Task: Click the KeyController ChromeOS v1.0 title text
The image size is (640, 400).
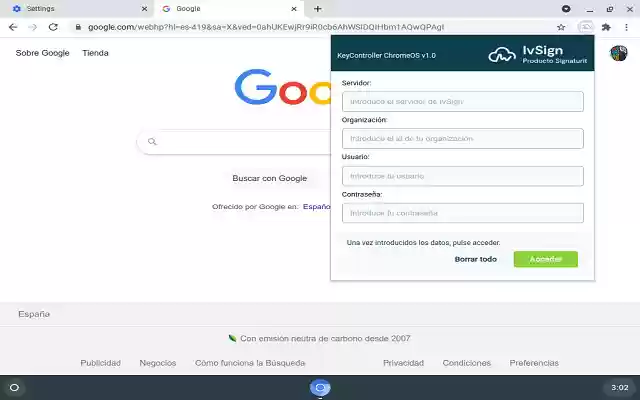Action: coord(386,56)
